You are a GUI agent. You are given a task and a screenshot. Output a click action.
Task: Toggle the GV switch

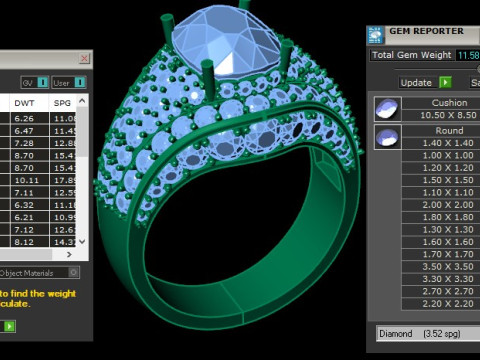pos(35,82)
